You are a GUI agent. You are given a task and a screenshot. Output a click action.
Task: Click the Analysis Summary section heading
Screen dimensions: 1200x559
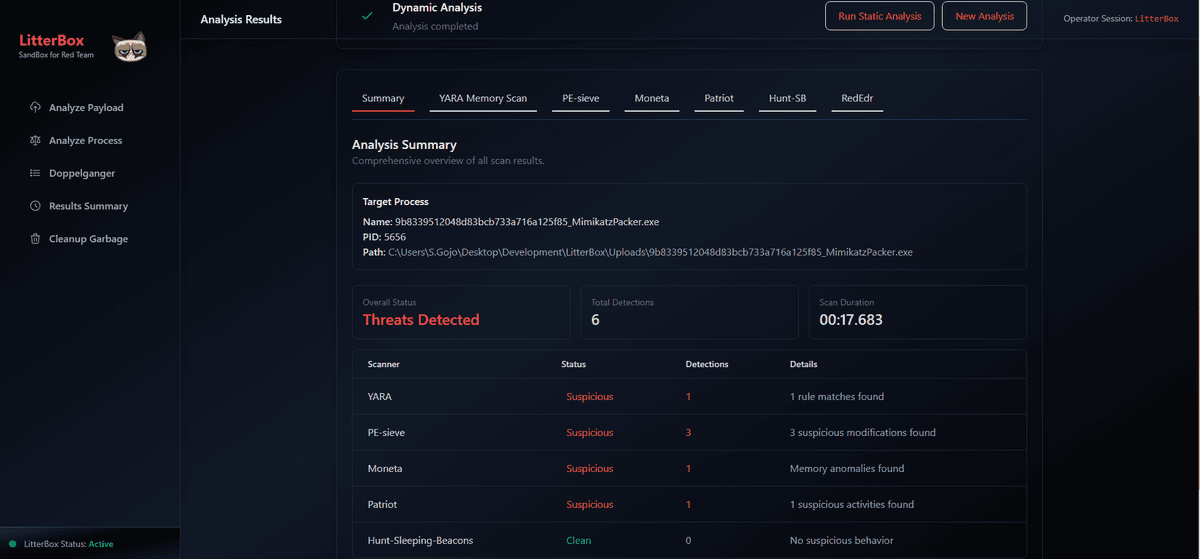404,145
